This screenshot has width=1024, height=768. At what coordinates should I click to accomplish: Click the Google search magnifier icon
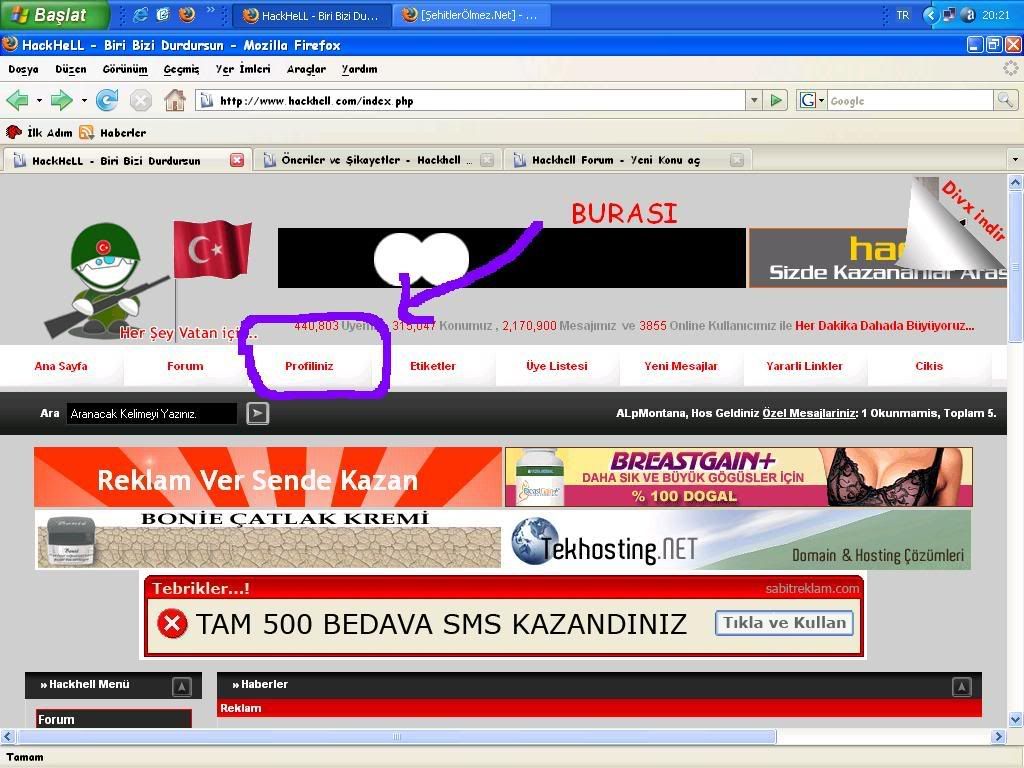pos(1004,100)
